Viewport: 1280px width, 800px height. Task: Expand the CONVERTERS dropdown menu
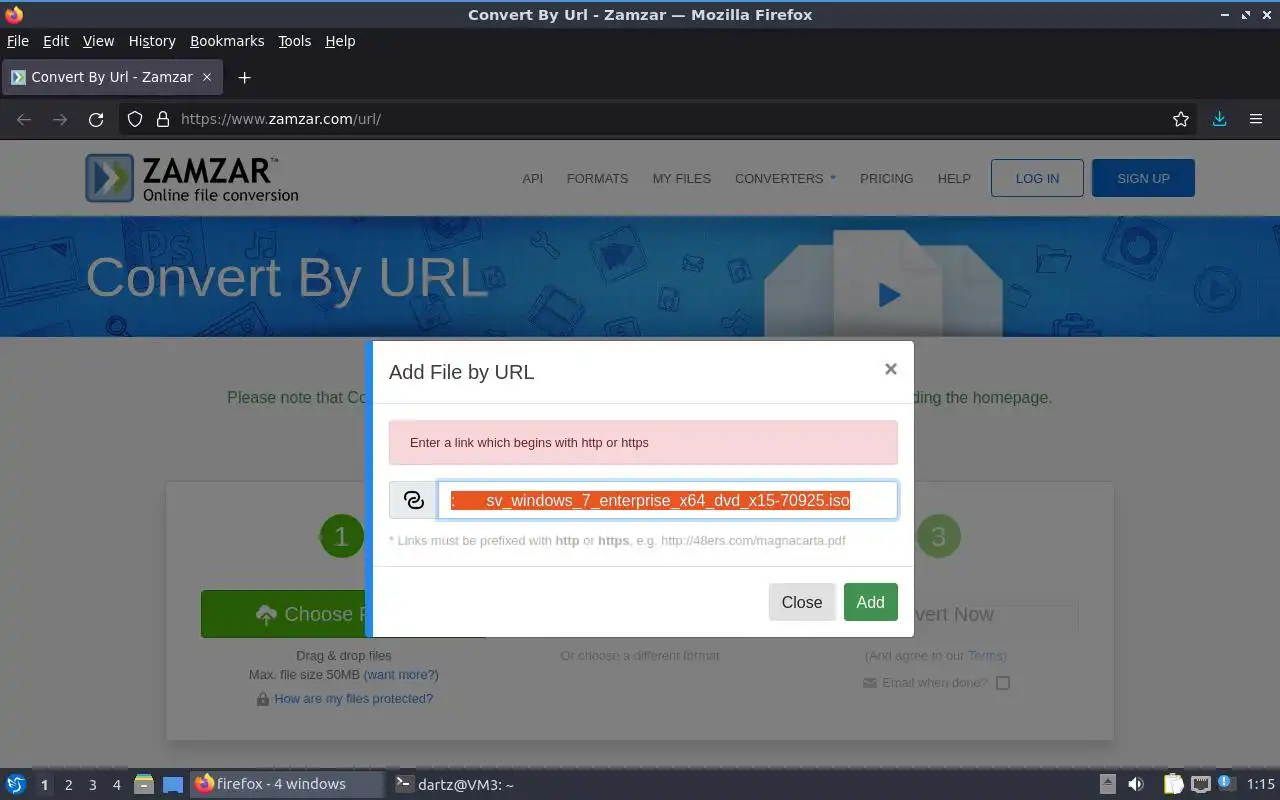[785, 178]
